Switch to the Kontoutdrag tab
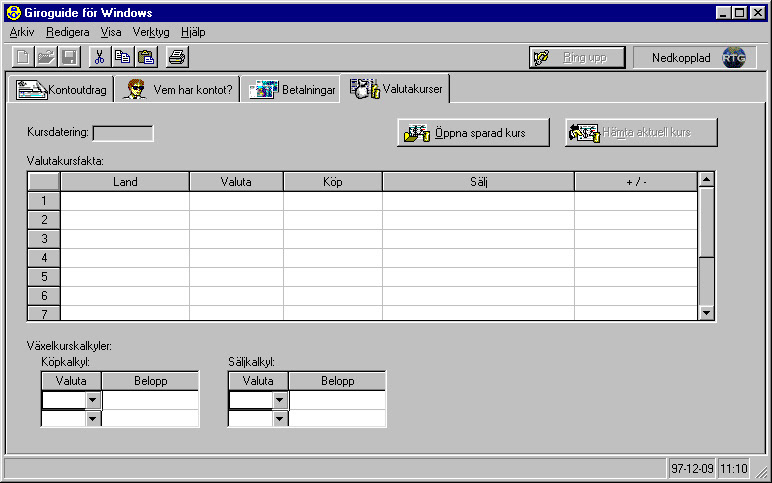The height and width of the screenshot is (483, 772). [x=61, y=90]
